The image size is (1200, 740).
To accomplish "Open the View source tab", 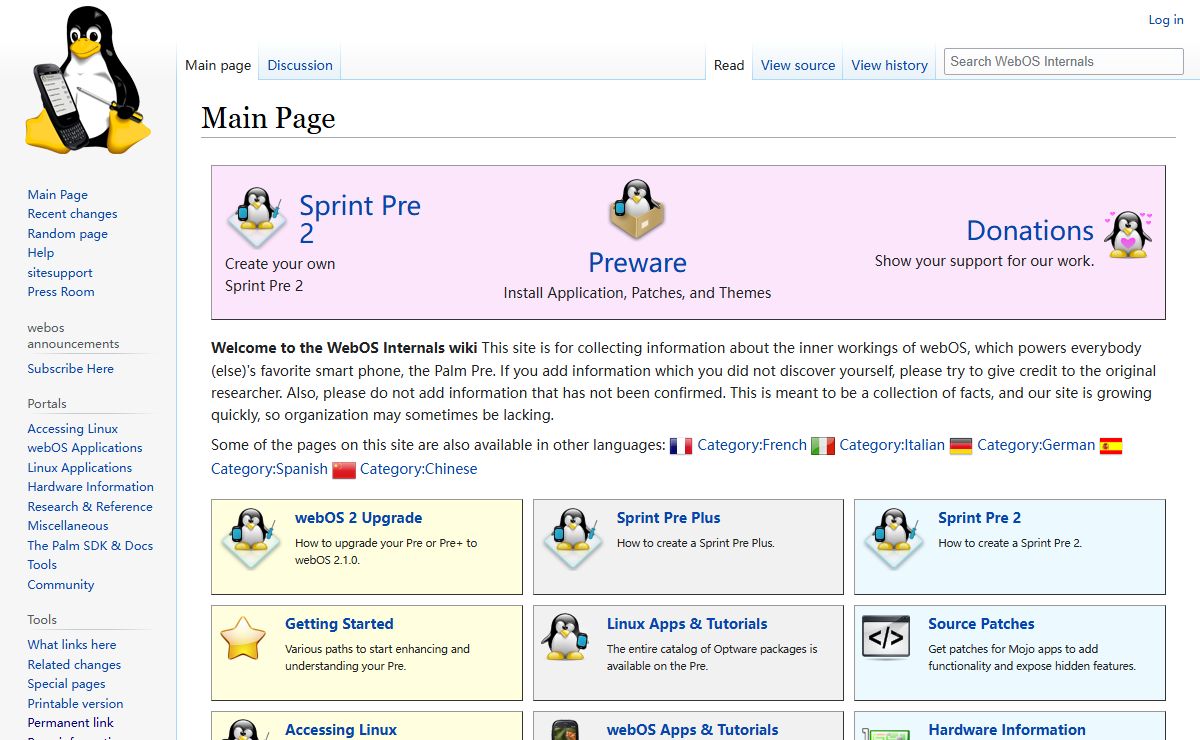I will coord(798,65).
